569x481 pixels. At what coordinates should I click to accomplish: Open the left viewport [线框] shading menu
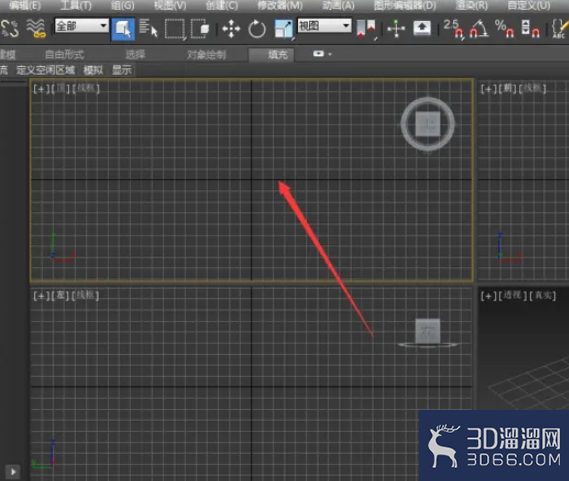click(x=85, y=295)
